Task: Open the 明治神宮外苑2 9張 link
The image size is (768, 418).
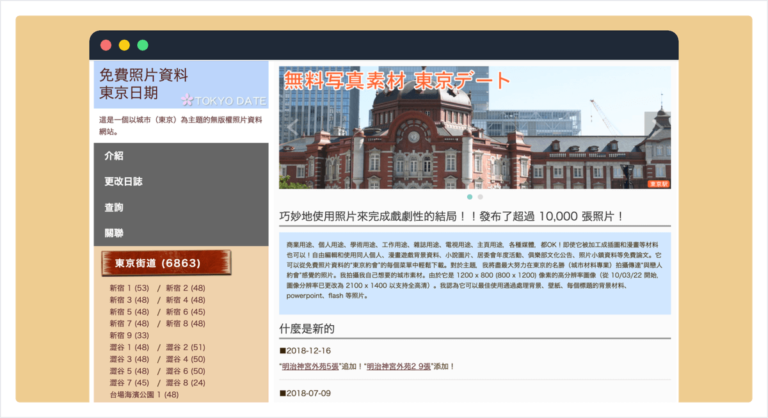Action: [x=399, y=366]
